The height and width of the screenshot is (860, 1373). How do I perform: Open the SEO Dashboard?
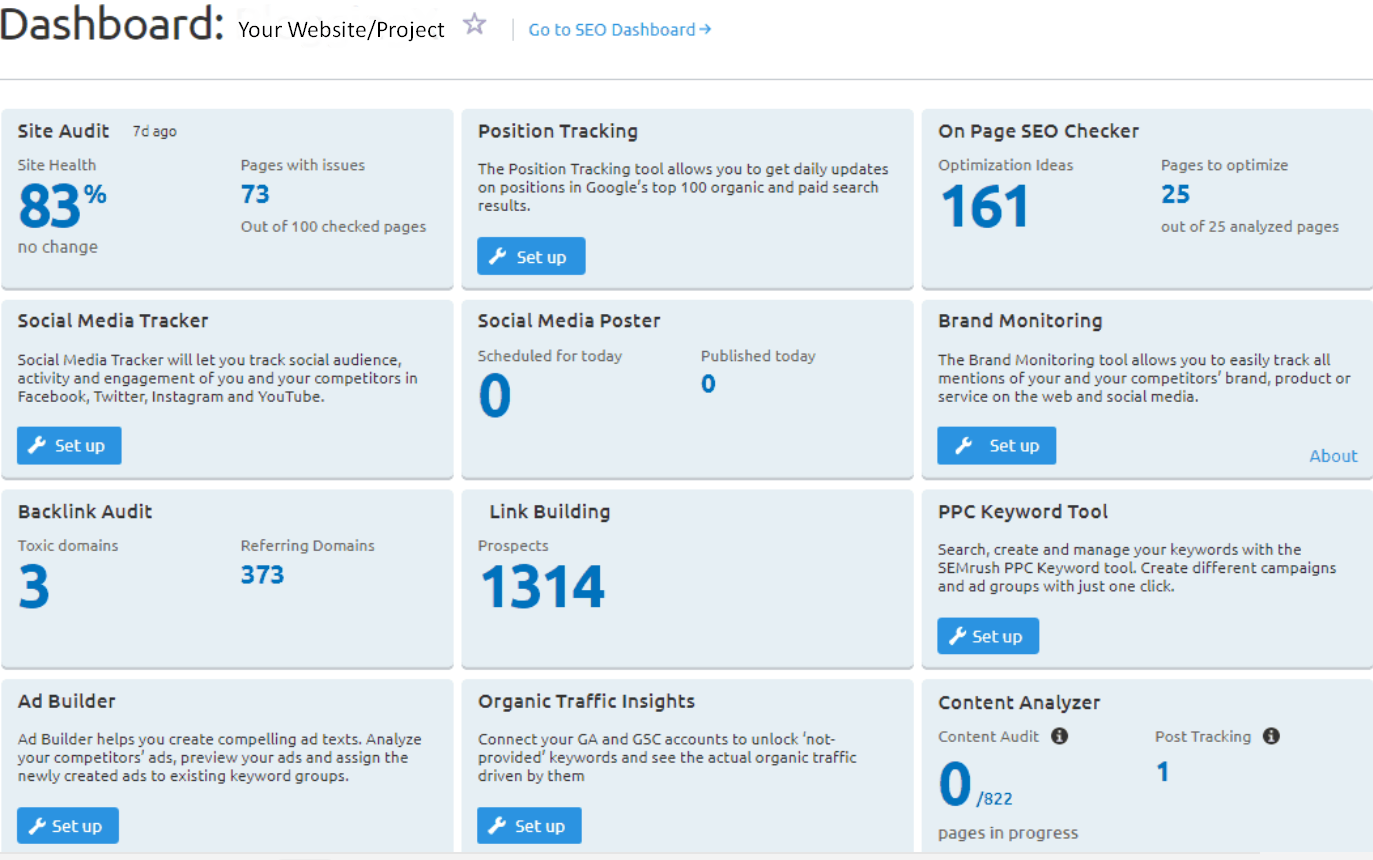click(x=612, y=29)
